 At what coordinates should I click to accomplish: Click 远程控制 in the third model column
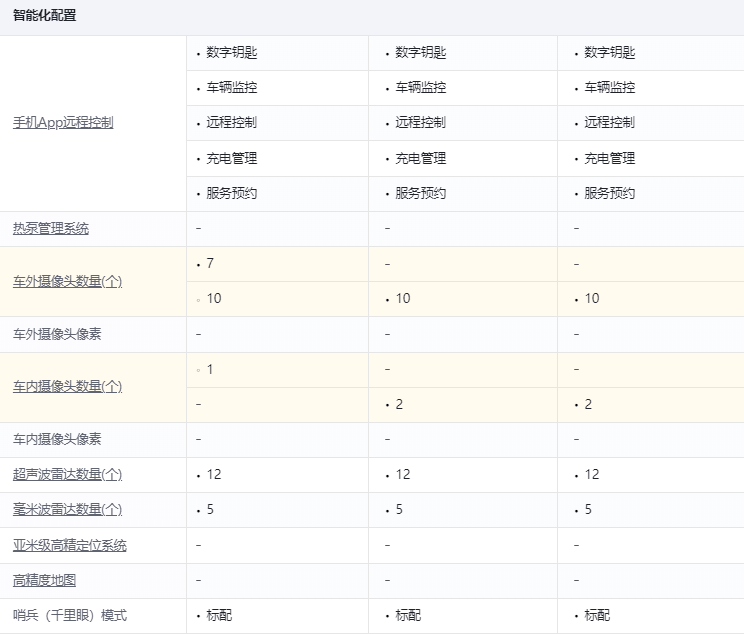pyautogui.click(x=610, y=123)
